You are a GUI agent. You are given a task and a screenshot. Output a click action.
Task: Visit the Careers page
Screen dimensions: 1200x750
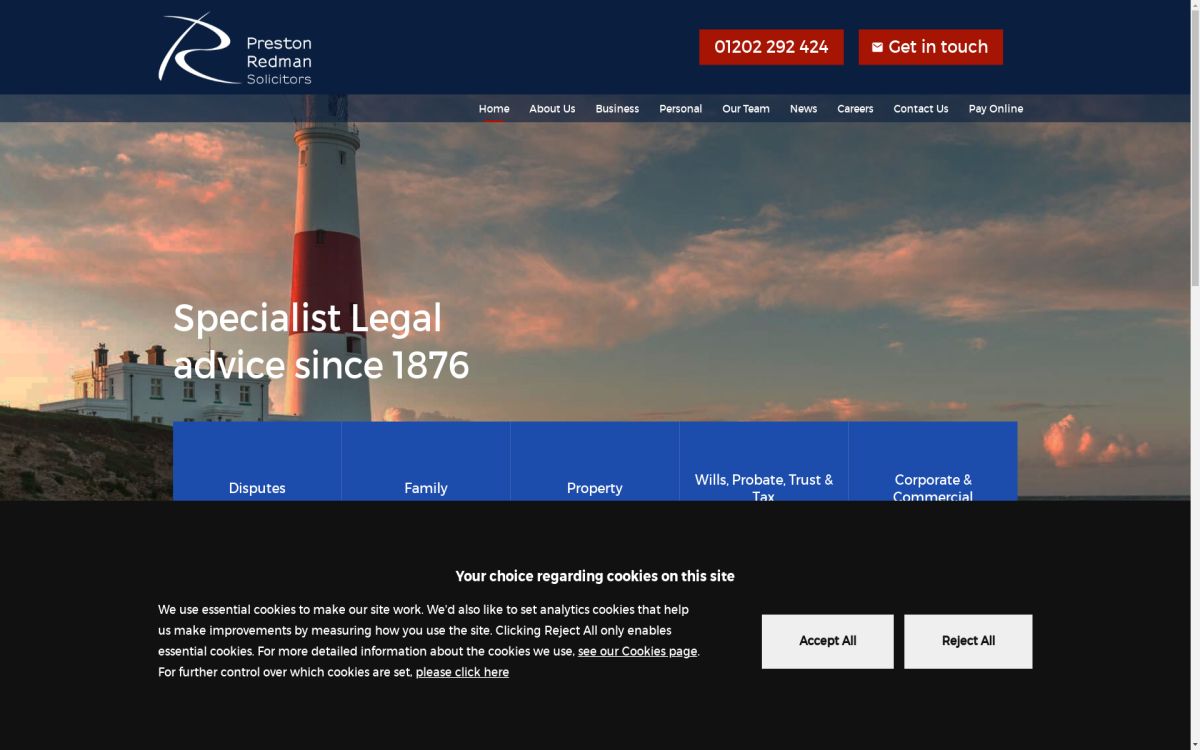click(855, 109)
